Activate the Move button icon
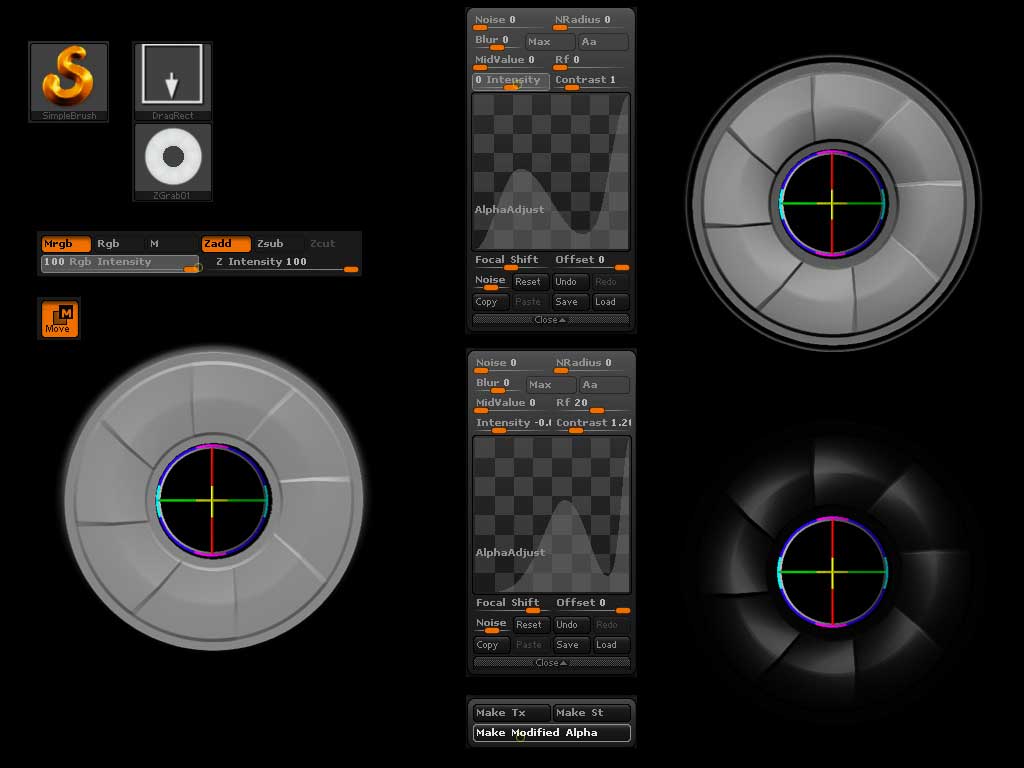The image size is (1024, 768). [59, 318]
